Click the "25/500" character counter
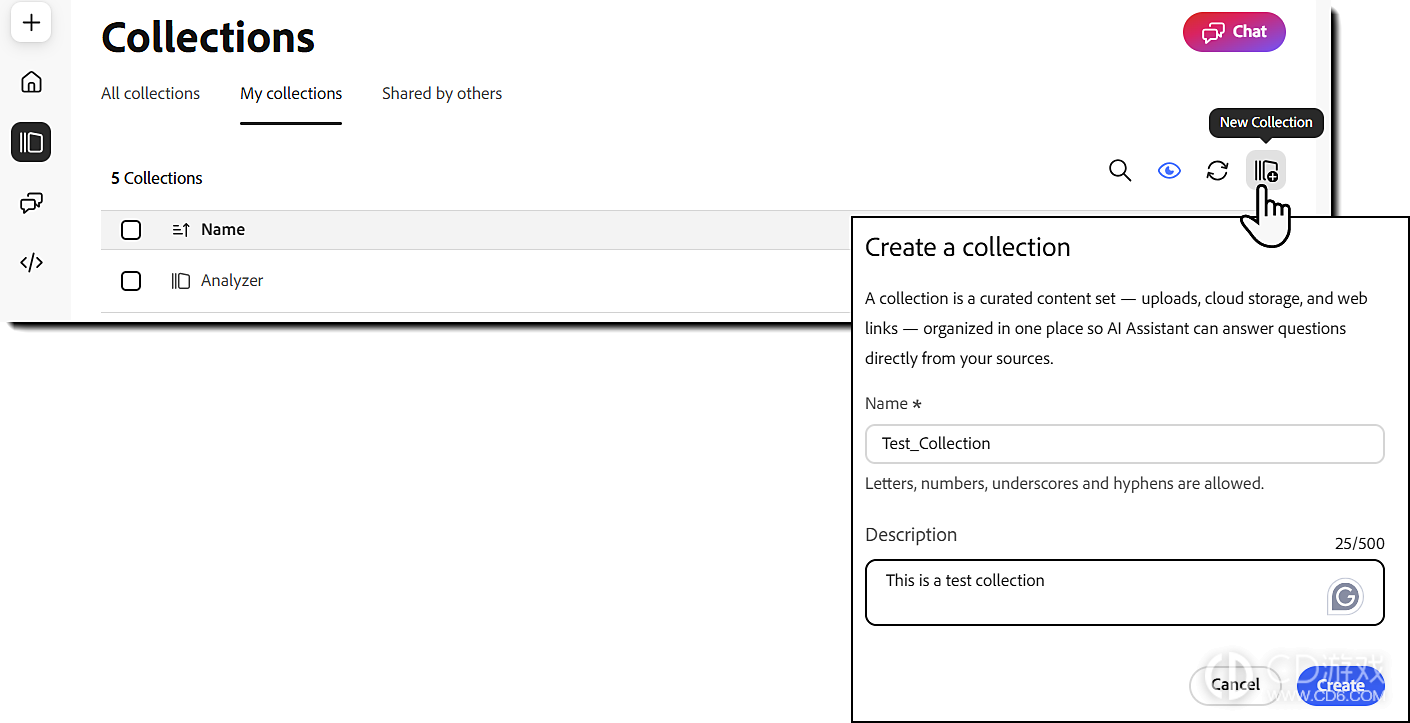1410x723 pixels. [1360, 544]
